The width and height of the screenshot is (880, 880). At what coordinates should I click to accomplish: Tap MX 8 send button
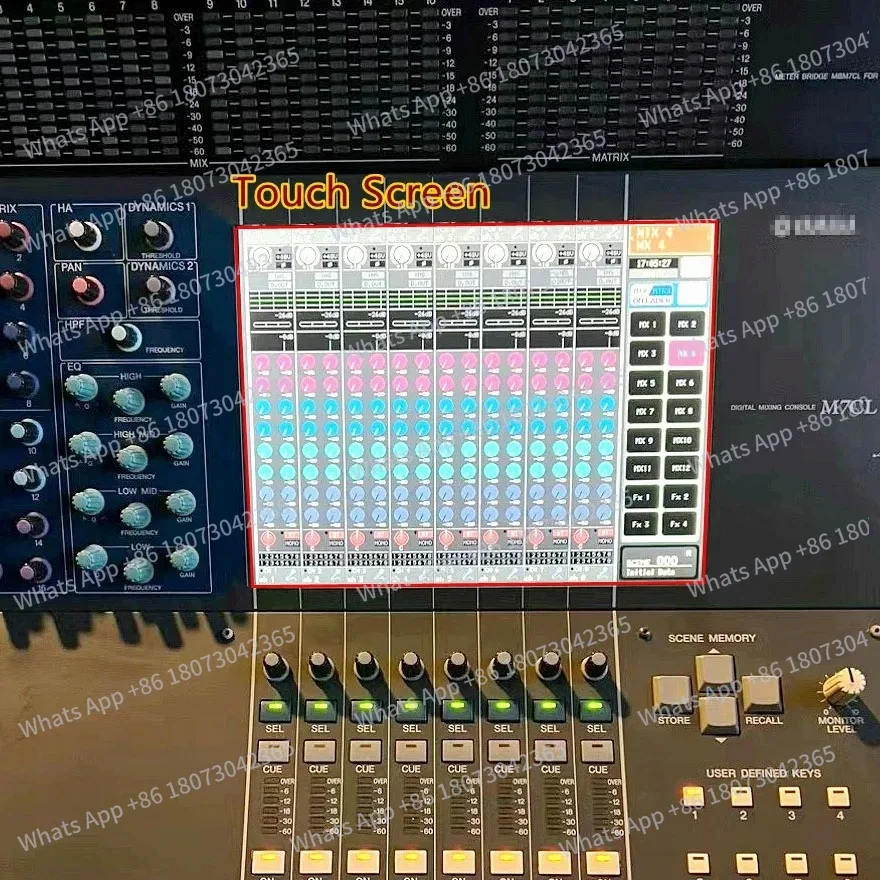(x=684, y=411)
